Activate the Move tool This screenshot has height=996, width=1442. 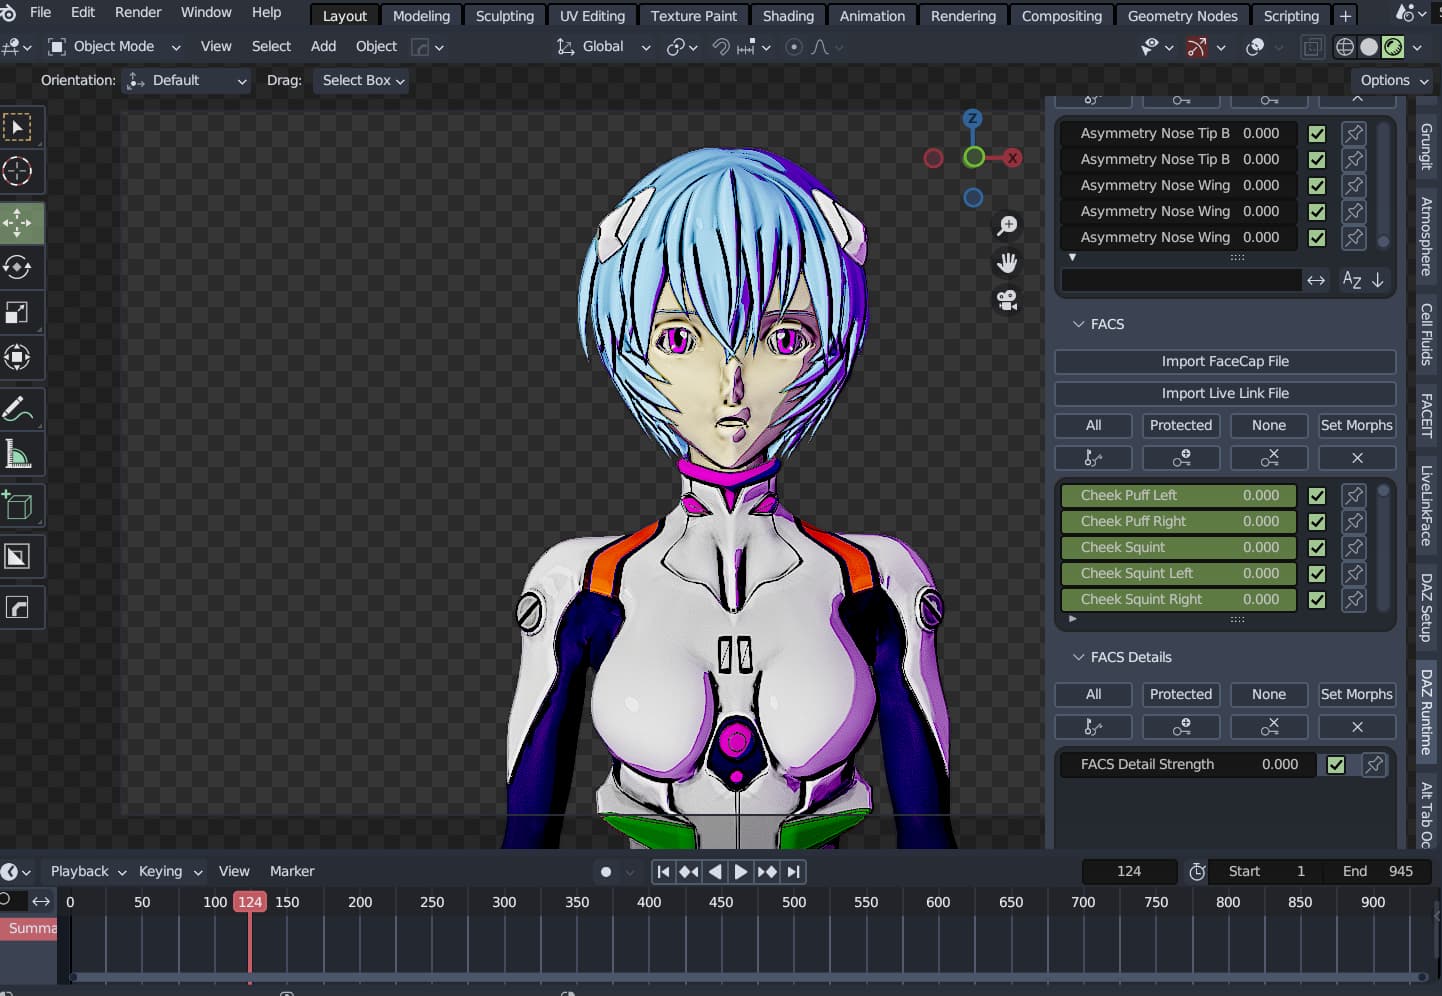[18, 223]
